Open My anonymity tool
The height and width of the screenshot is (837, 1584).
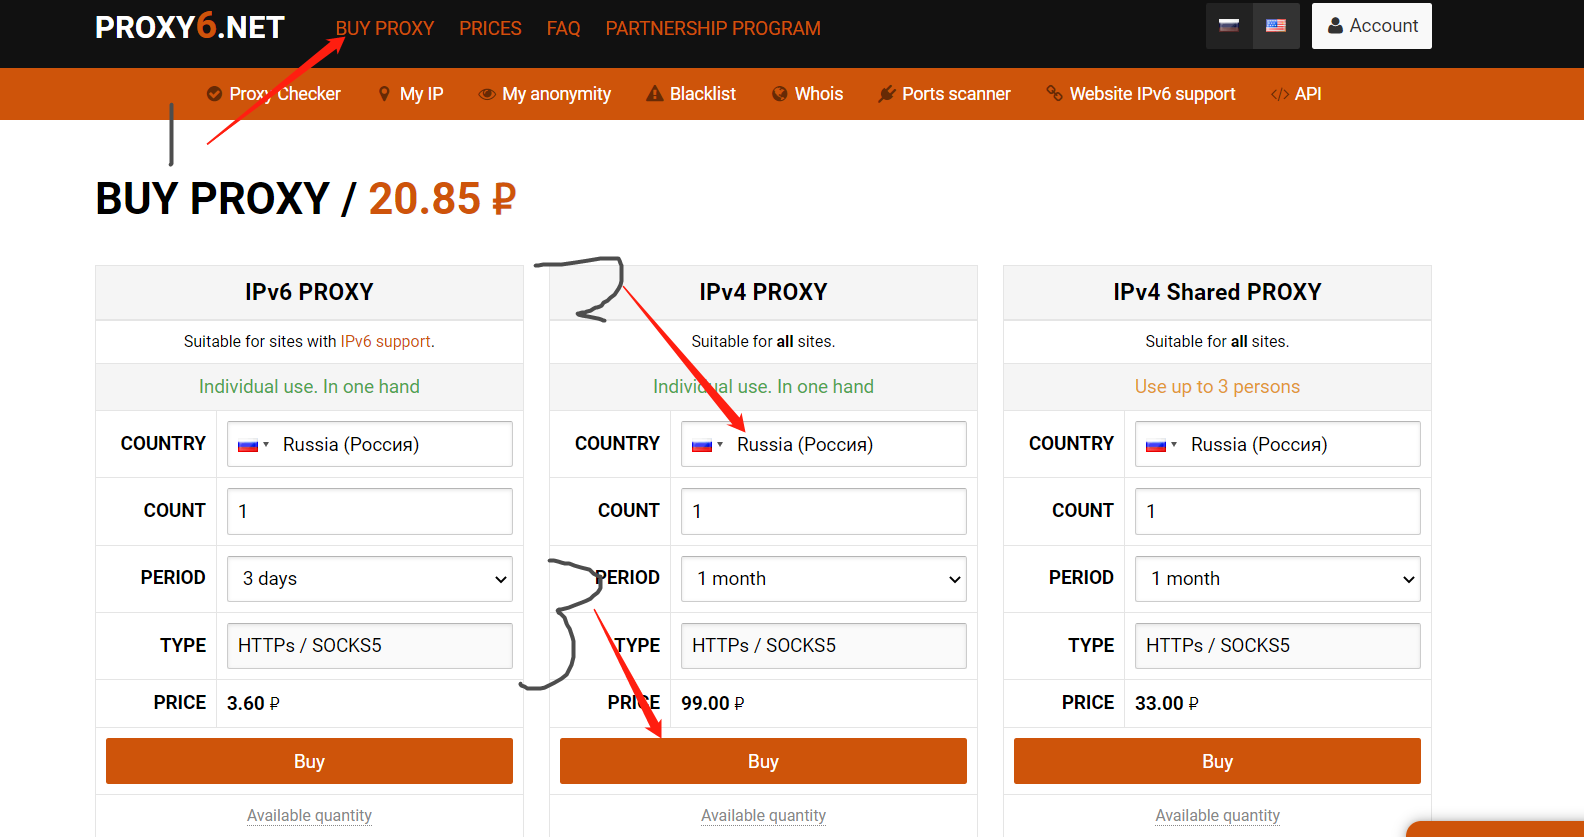(545, 94)
